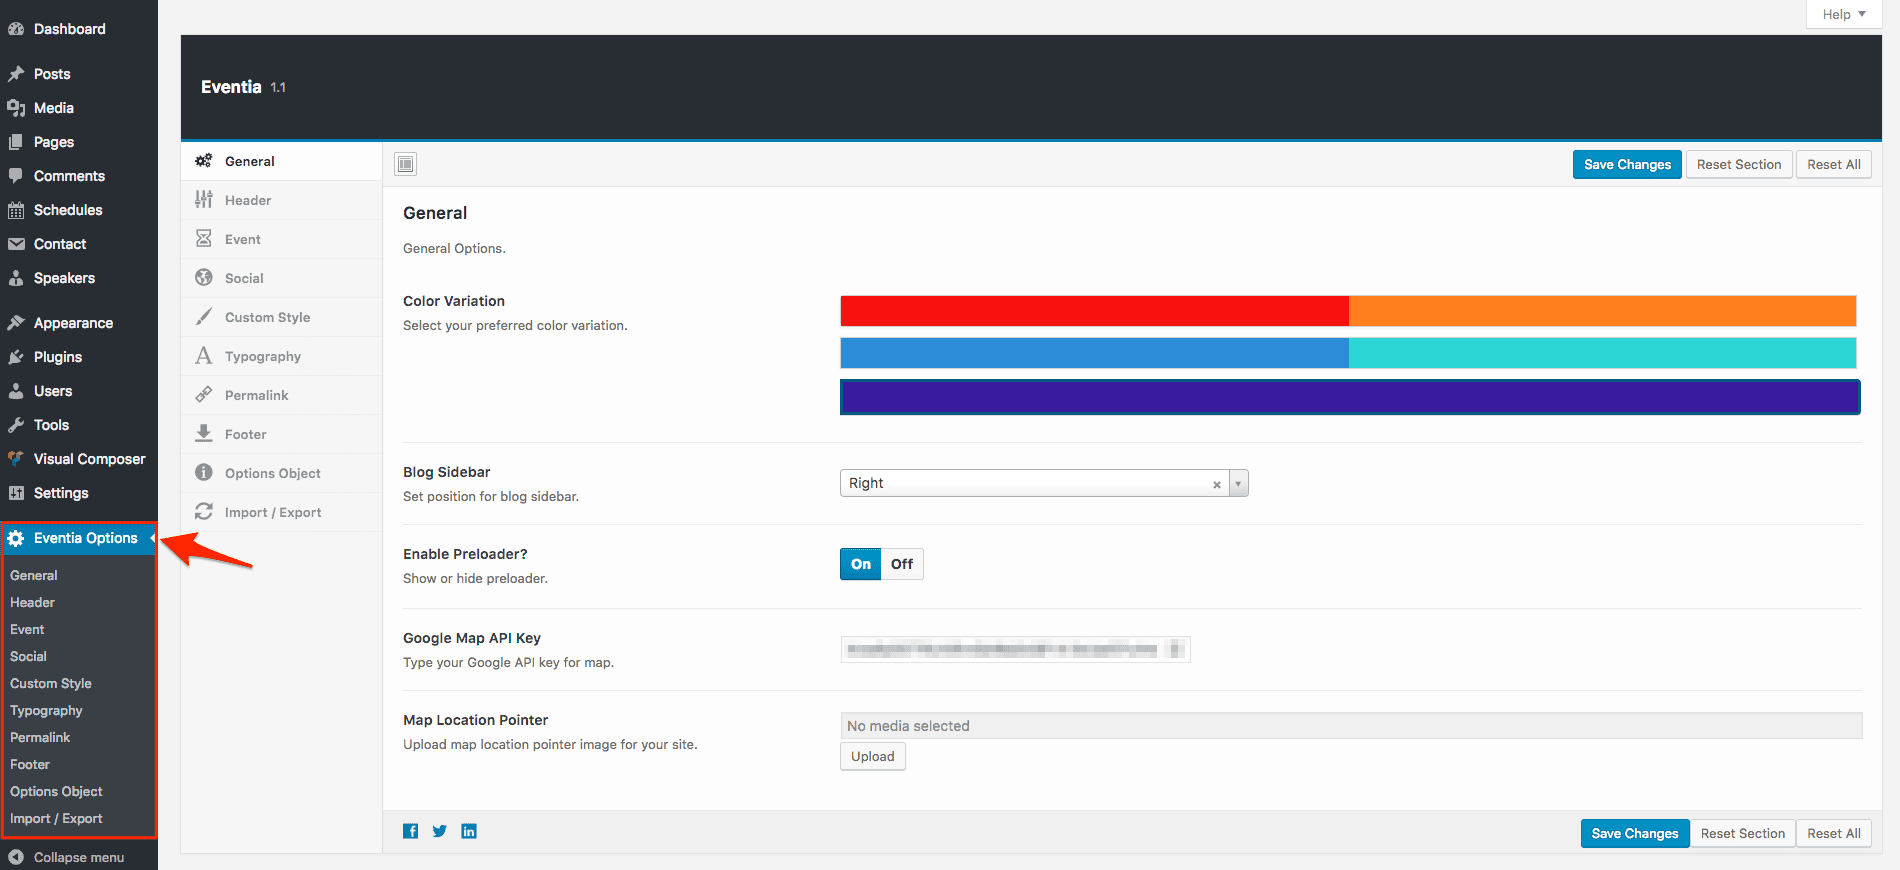The image size is (1900, 870).
Task: Open the Facebook icon link in footer
Action: (x=410, y=831)
